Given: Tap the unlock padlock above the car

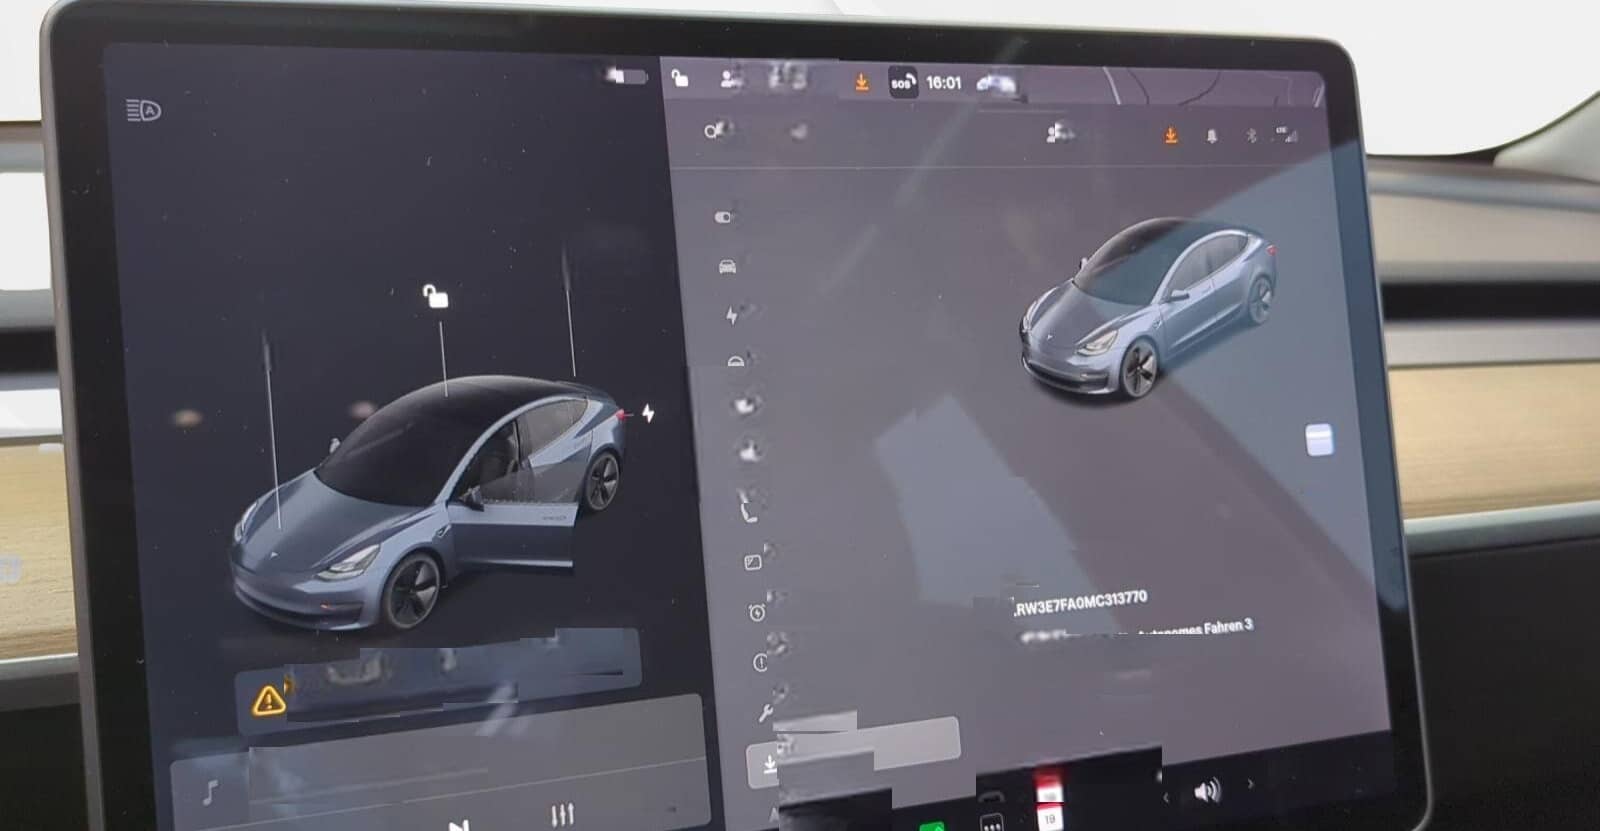Looking at the screenshot, I should pyautogui.click(x=435, y=296).
